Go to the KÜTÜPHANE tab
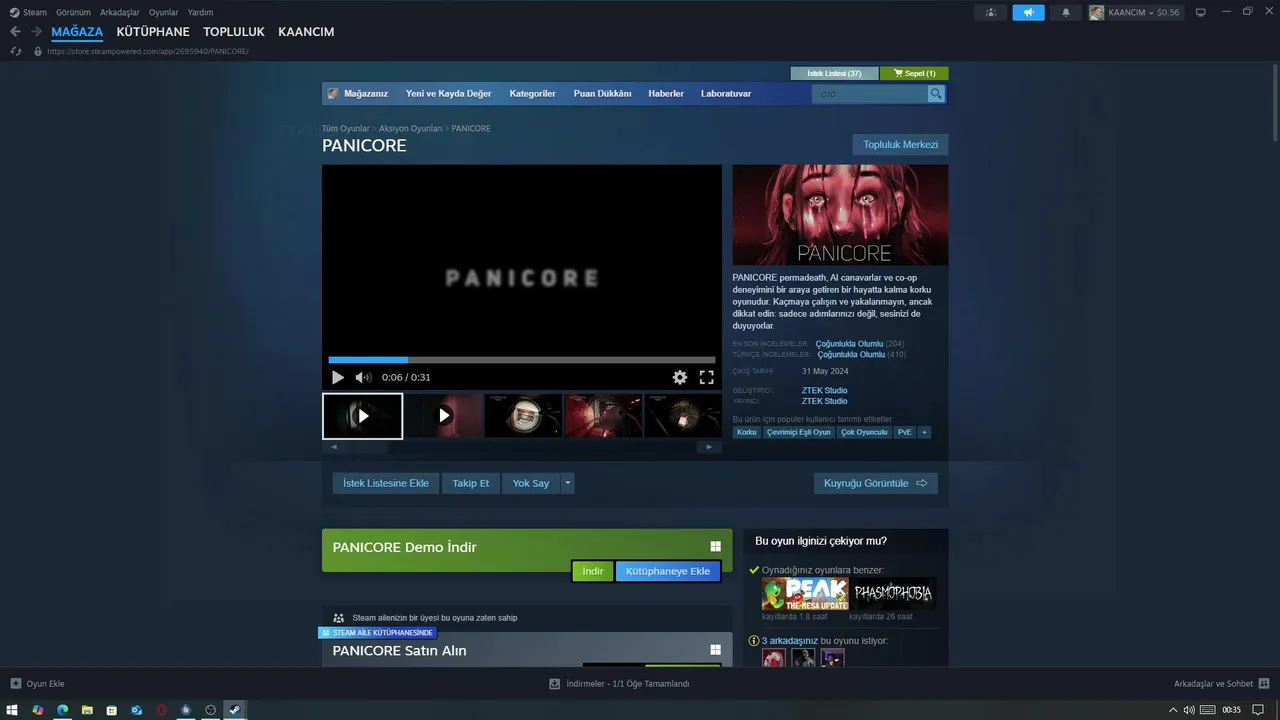Image resolution: width=1280 pixels, height=720 pixels. [153, 32]
